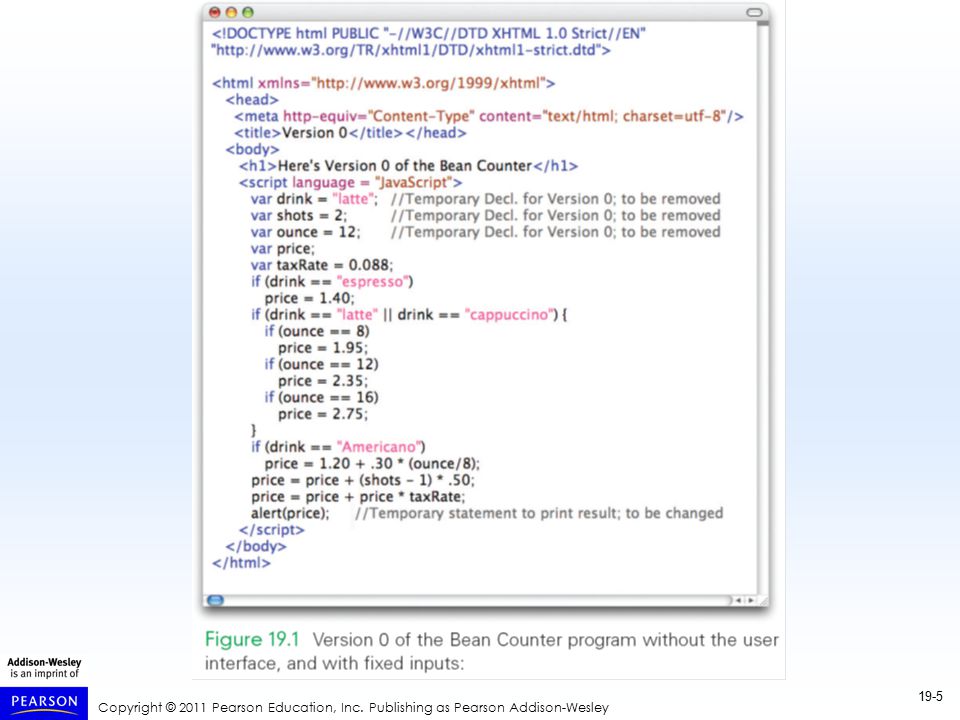This screenshot has width=960, height=720.
Task: Click the h1 Bean Counter heading line
Action: tap(408, 166)
